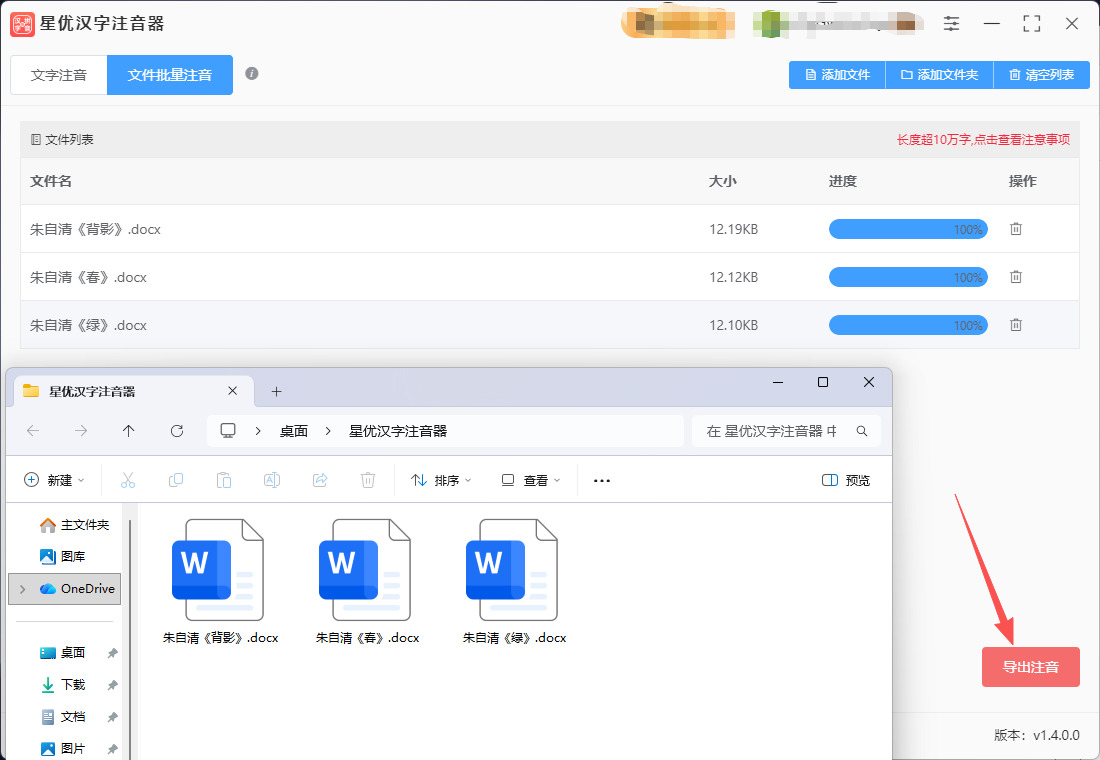Click trash icon for 朱自清《春》.docx
The height and width of the screenshot is (760, 1100).
click(x=1016, y=277)
